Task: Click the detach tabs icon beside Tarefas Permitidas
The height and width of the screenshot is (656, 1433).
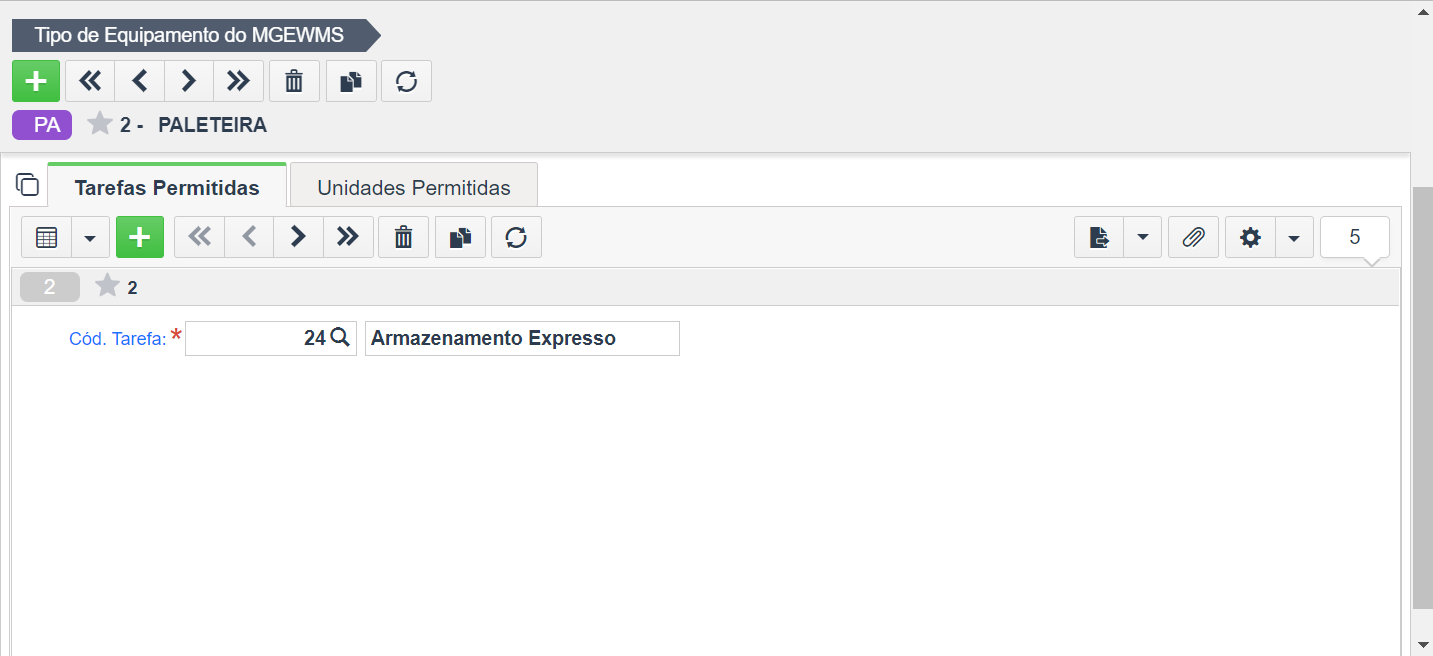Action: click(28, 184)
